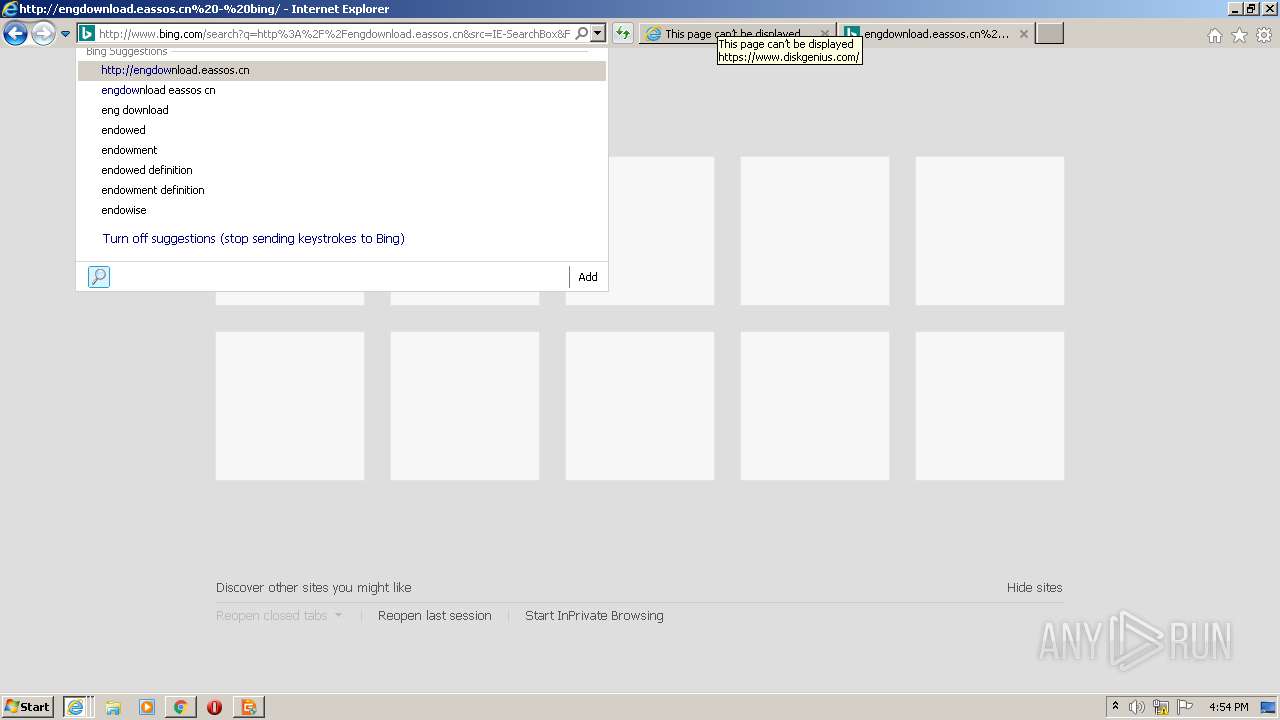Click 'Reopen last session' link
The width and height of the screenshot is (1280, 720).
(435, 616)
